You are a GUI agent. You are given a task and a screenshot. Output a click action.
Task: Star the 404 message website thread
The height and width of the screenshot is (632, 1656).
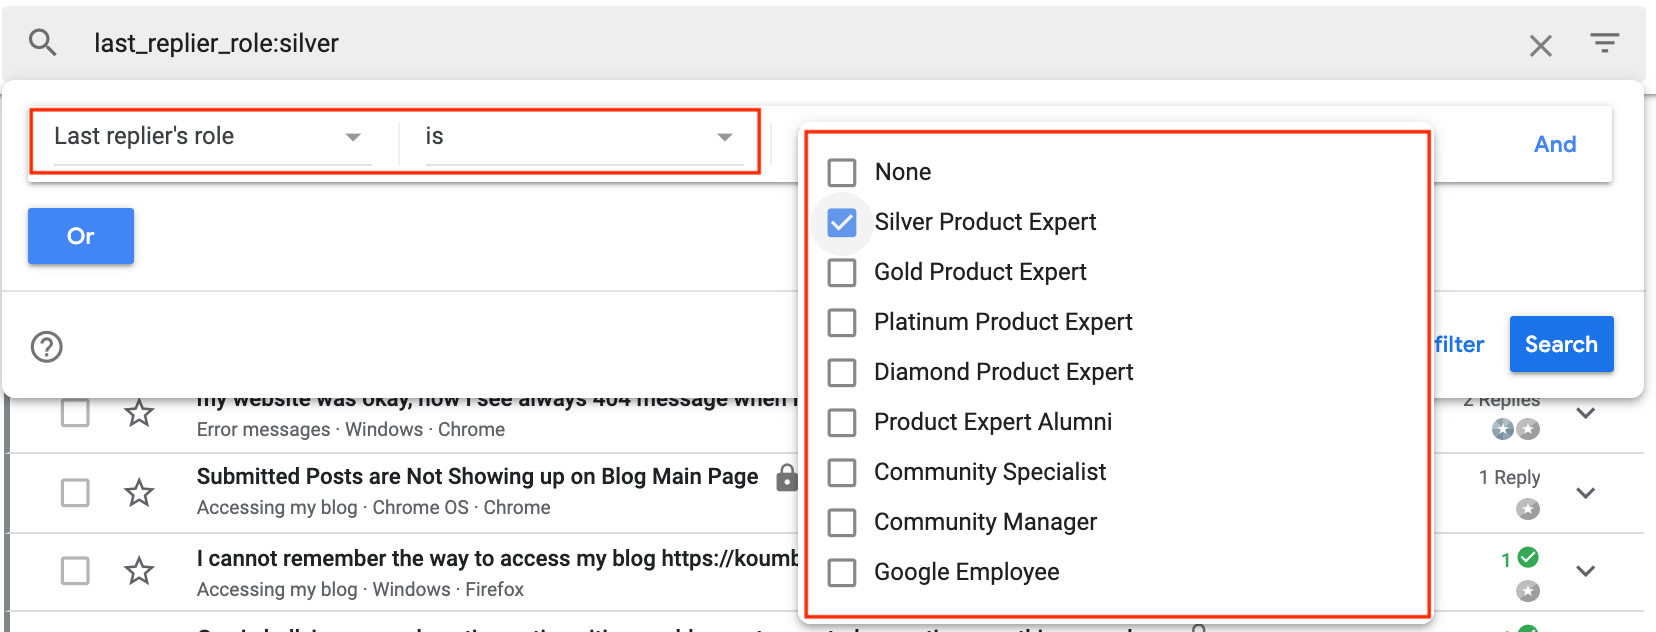(x=139, y=413)
